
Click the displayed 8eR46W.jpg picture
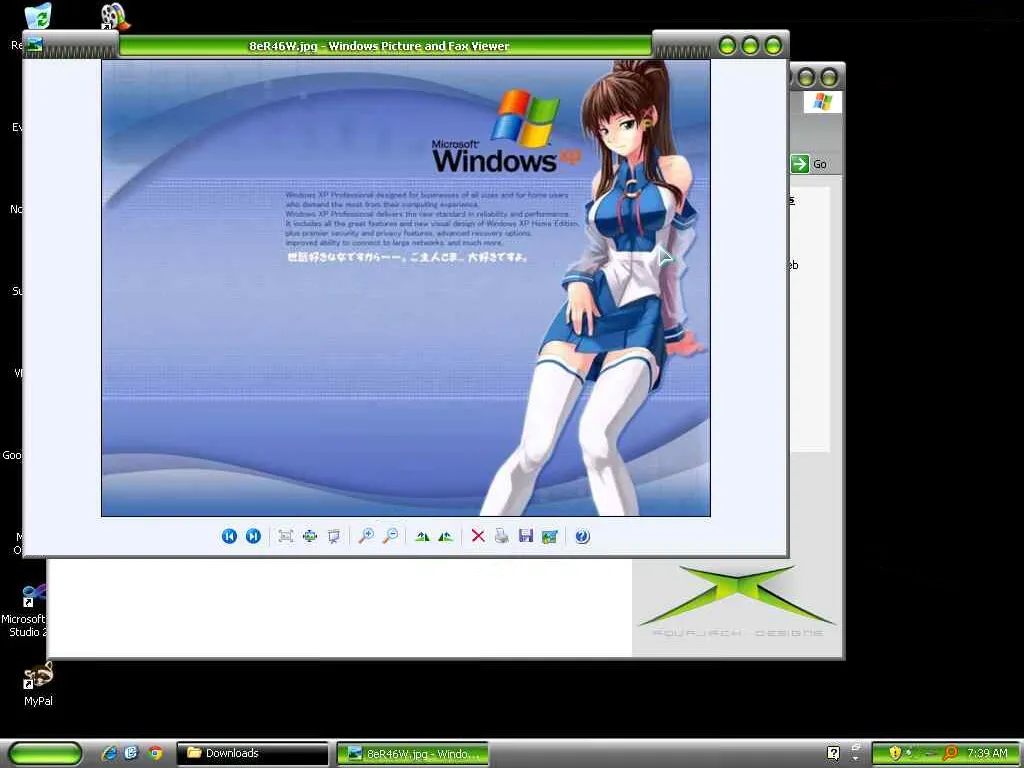(x=406, y=288)
